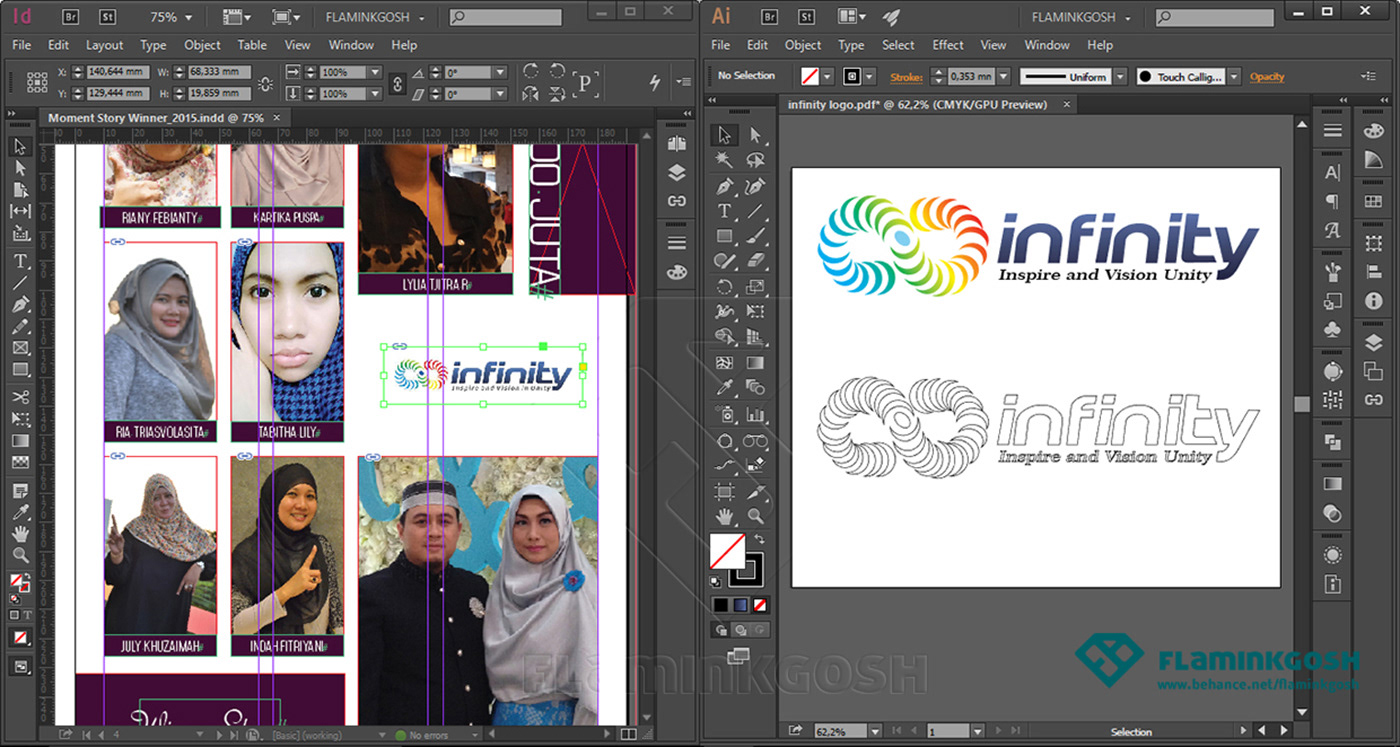
Task: Apply gradient swatch in Illustrator toolbar
Action: click(739, 605)
